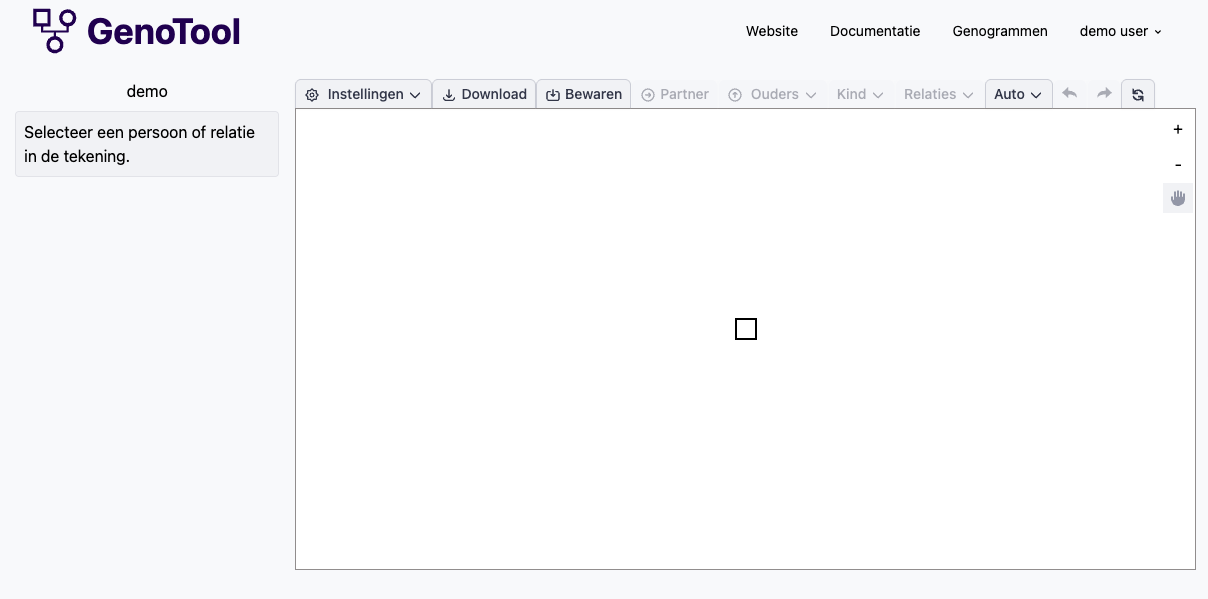Expand the Ouders dropdown
The image size is (1208, 599).
click(x=772, y=94)
